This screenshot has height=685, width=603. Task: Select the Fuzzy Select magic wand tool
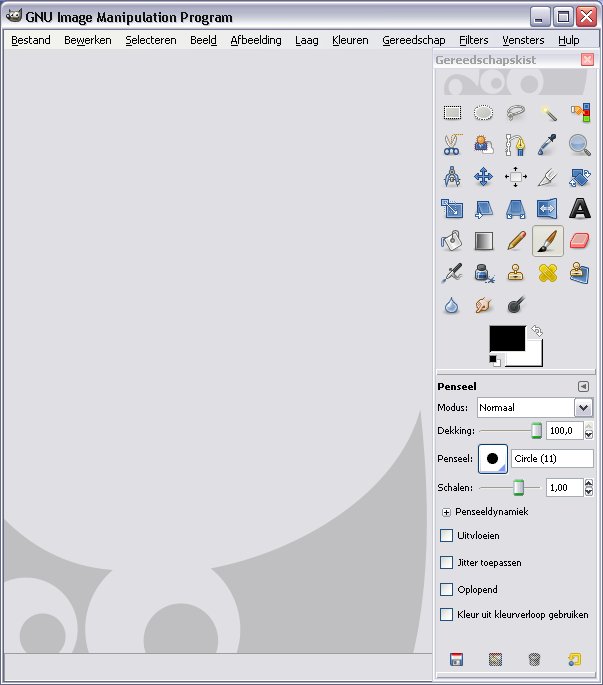pos(548,113)
